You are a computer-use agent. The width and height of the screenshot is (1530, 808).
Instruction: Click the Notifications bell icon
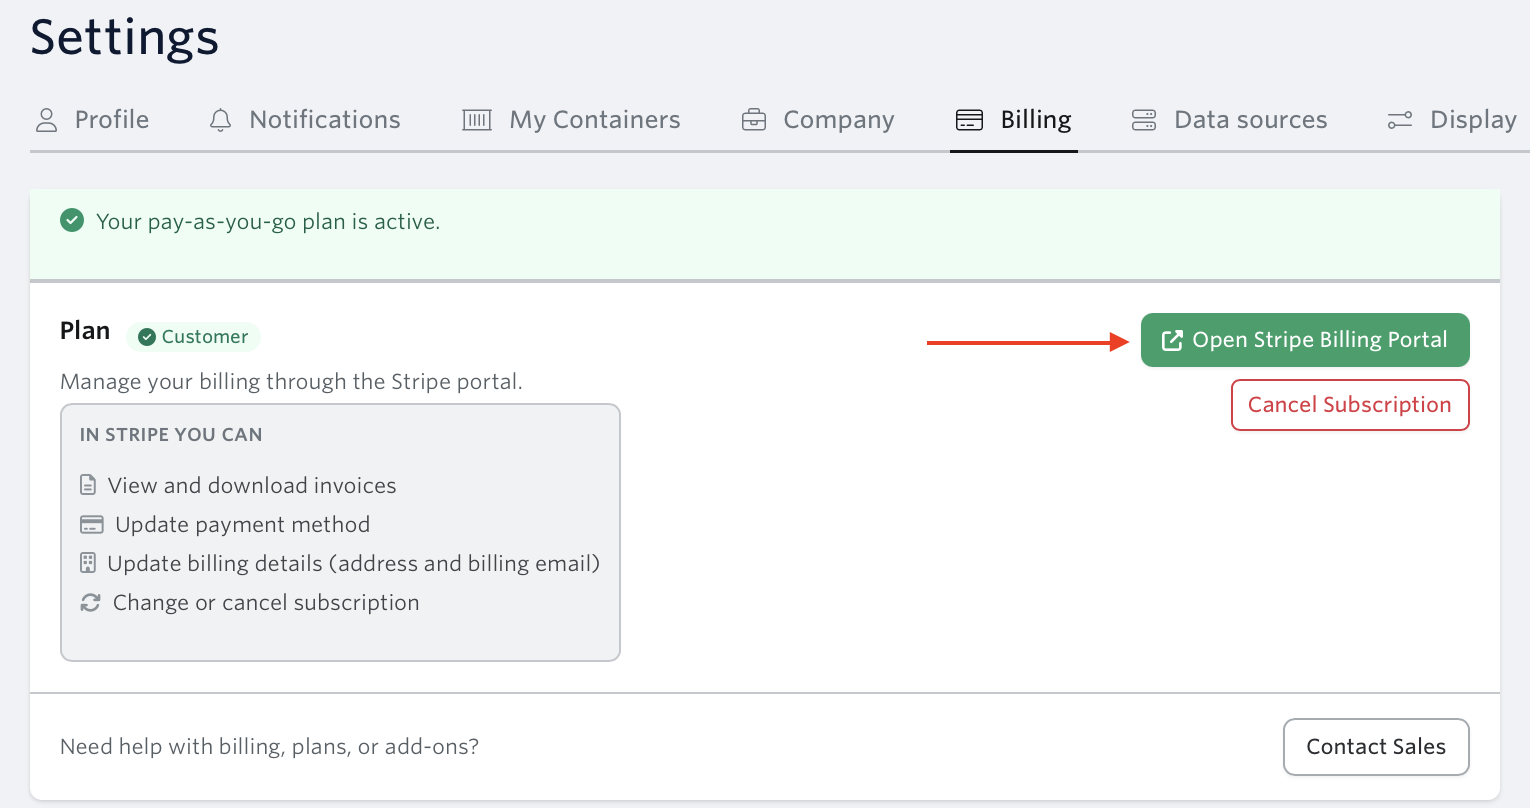(220, 120)
